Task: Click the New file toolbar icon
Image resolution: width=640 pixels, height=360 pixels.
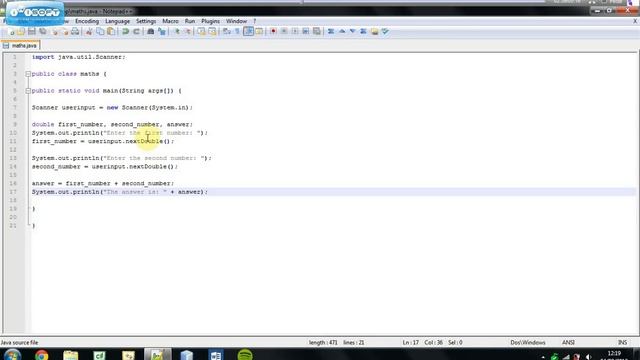Action: pos(11,31)
